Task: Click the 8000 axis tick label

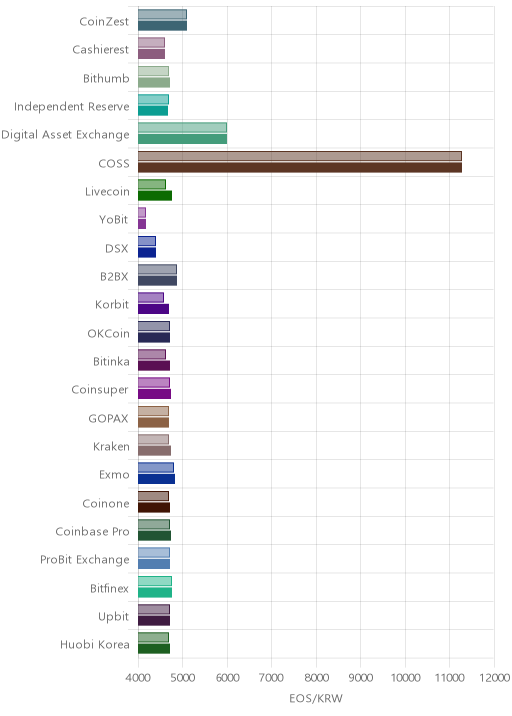Action: (x=316, y=678)
